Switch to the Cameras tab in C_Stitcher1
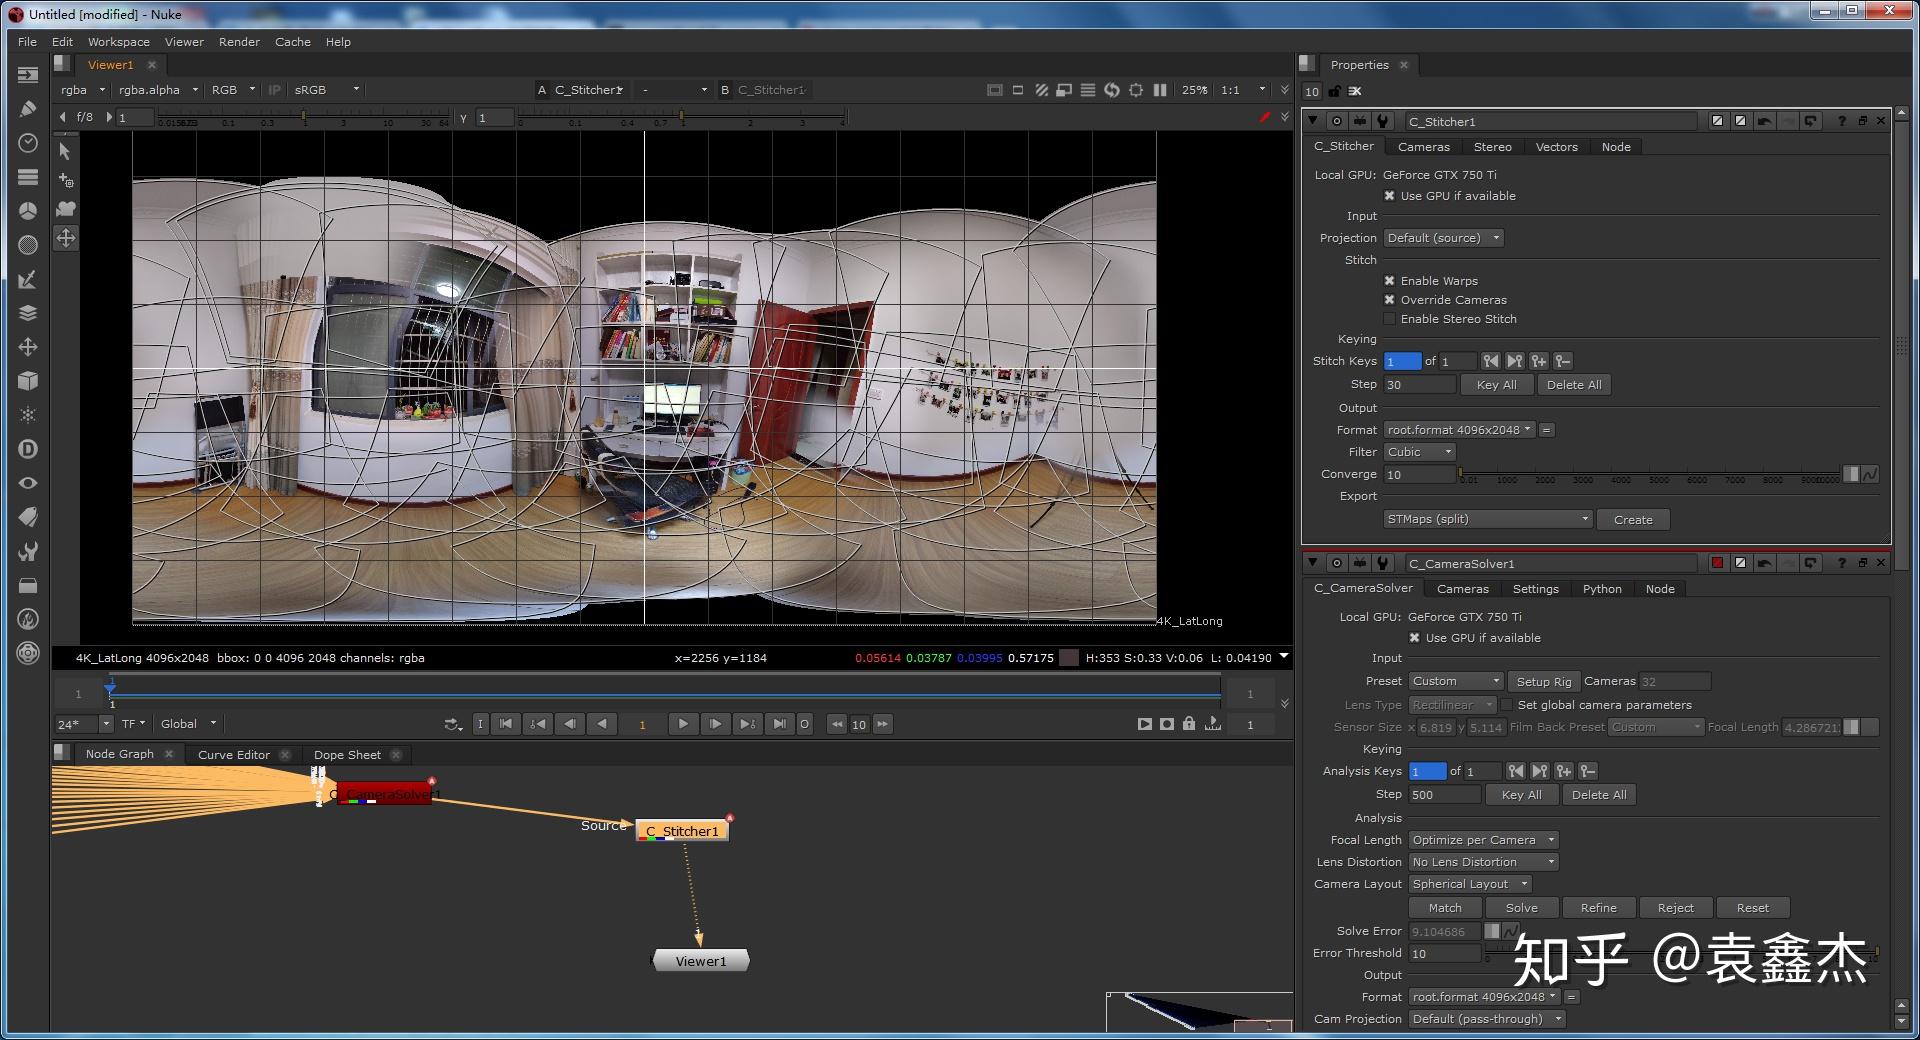Image resolution: width=1920 pixels, height=1040 pixels. (1423, 147)
